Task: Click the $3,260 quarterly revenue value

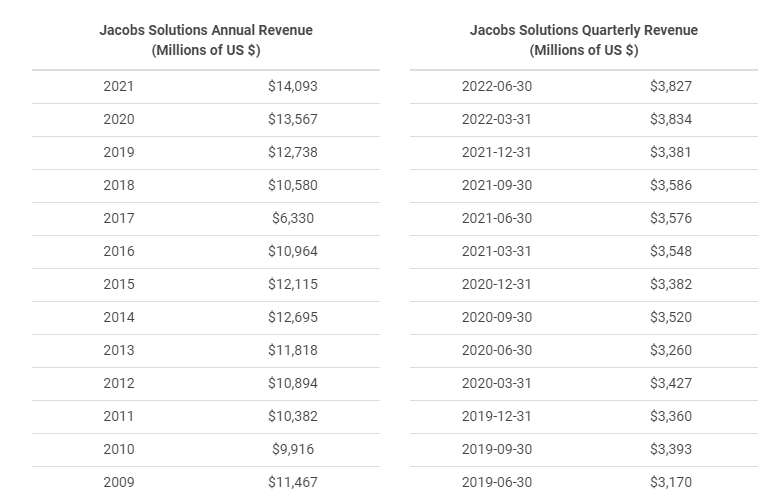Action: point(670,350)
